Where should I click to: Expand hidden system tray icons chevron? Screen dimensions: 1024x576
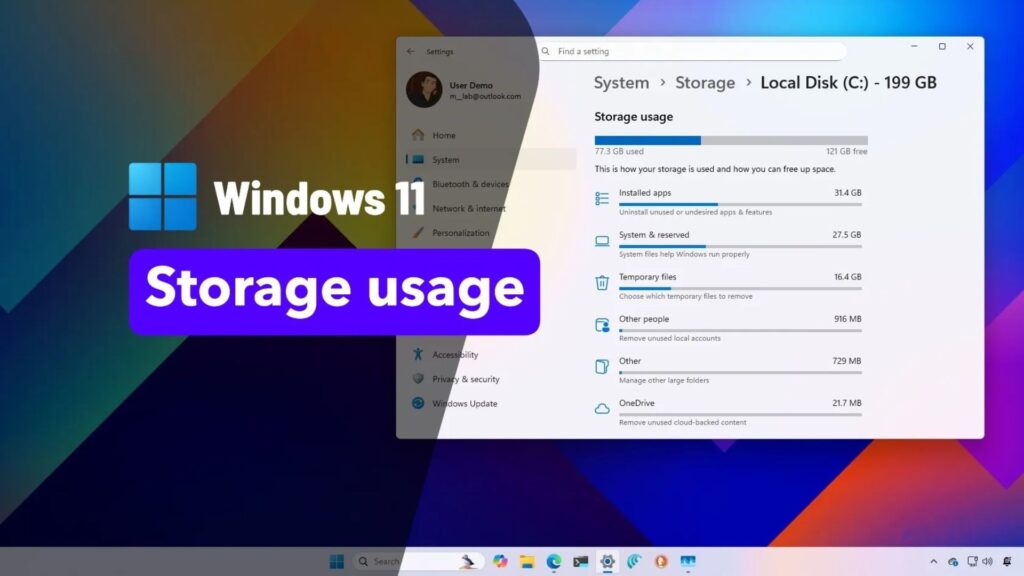click(934, 561)
